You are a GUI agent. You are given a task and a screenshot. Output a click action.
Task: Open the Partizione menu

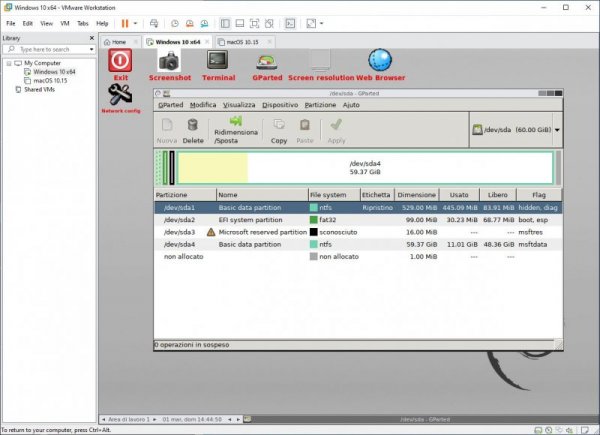tap(320, 105)
